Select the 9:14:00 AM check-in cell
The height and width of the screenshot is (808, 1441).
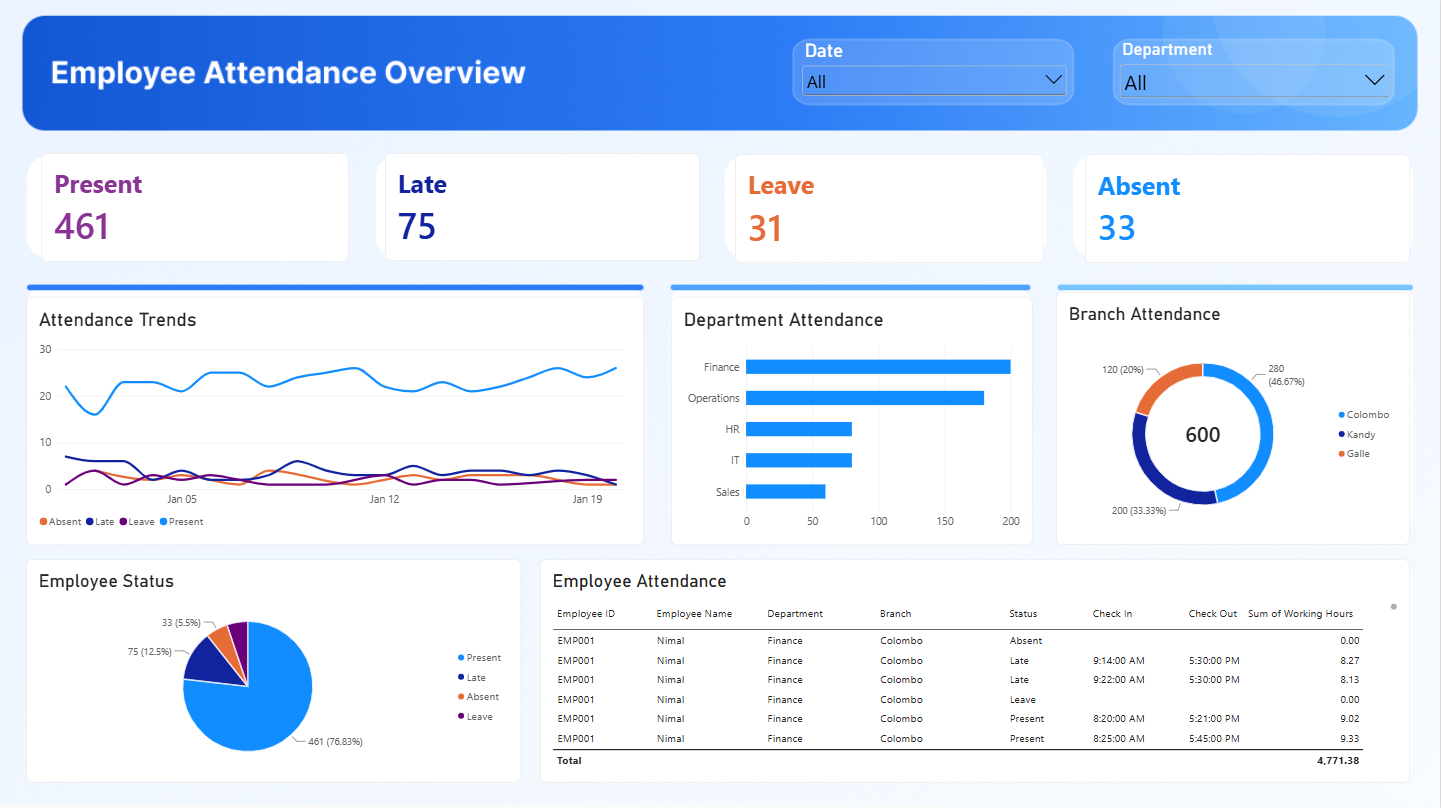click(x=1119, y=661)
